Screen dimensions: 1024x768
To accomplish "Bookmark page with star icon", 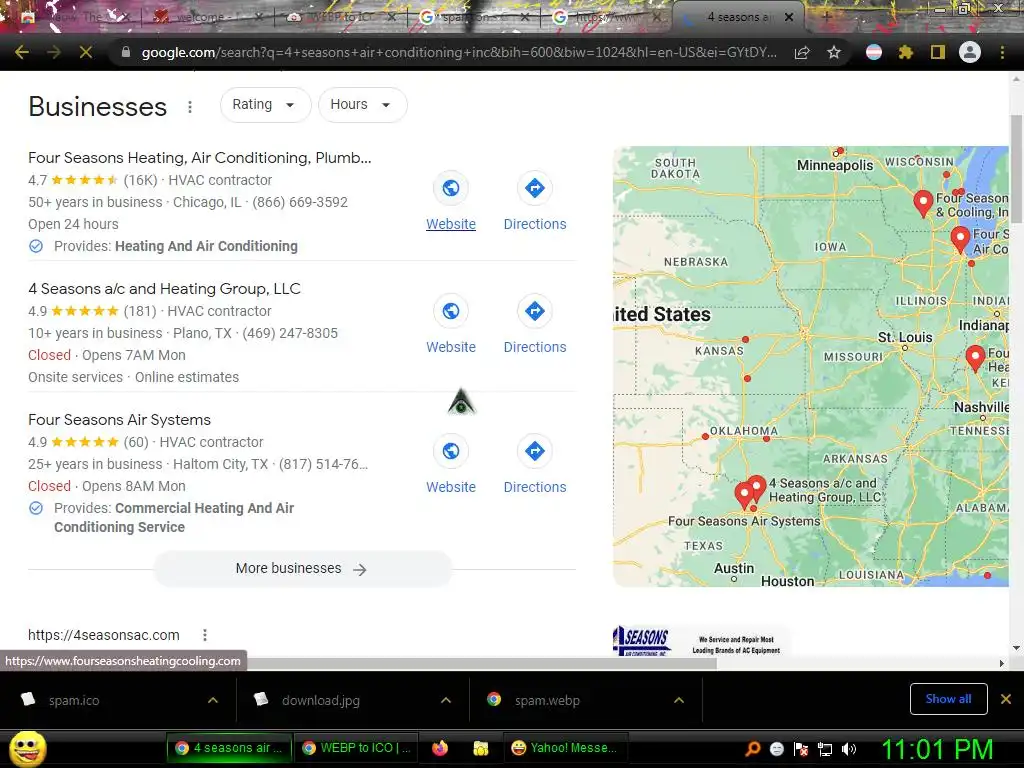I will click(833, 52).
